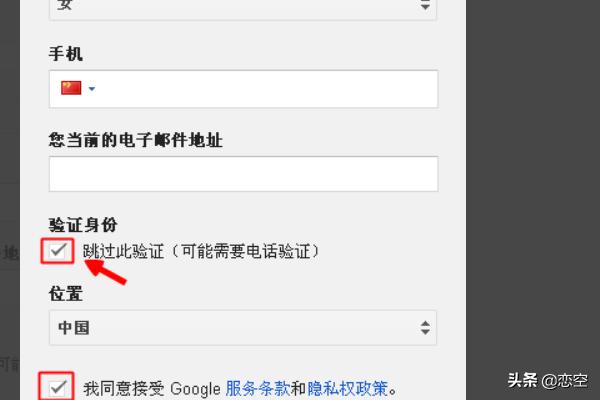Click the red arrow pointing at checkbox
The height and width of the screenshot is (400, 600).
click(x=105, y=271)
